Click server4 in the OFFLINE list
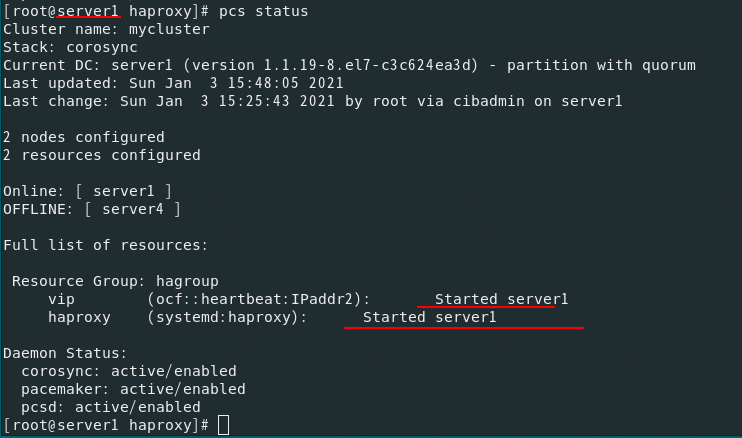Viewport: 742px width, 438px height. tap(132, 209)
